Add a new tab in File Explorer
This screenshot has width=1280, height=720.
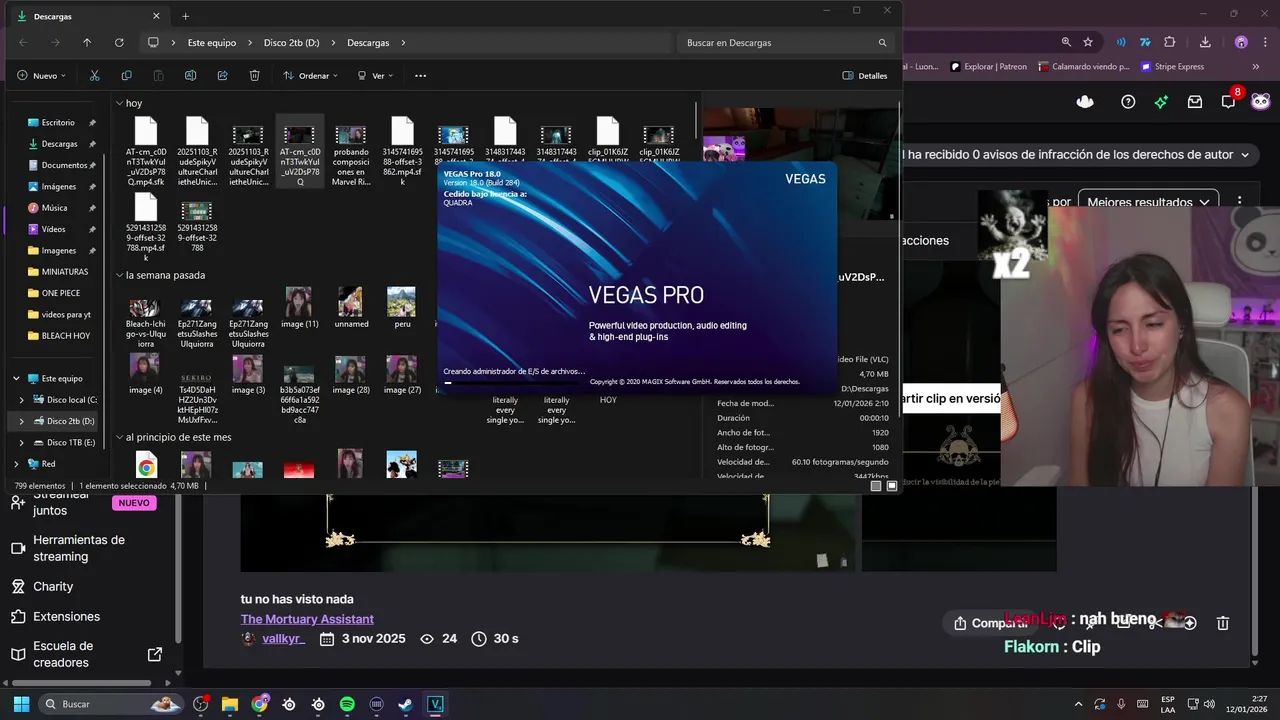click(x=185, y=16)
